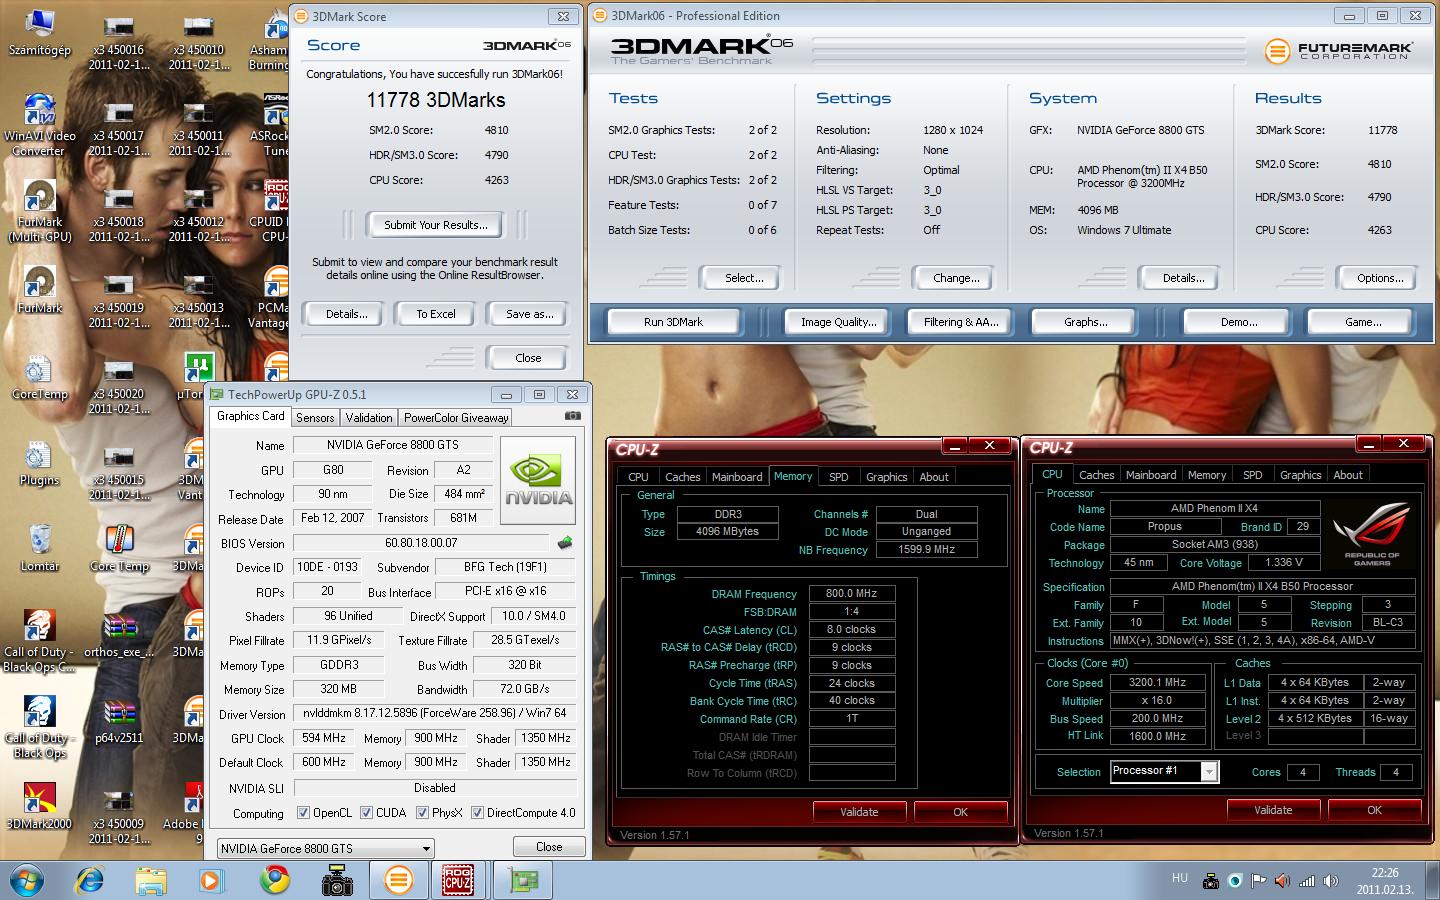Image resolution: width=1440 pixels, height=900 pixels.
Task: Click the GPU-Z BIOS save chip icon
Action: click(565, 542)
